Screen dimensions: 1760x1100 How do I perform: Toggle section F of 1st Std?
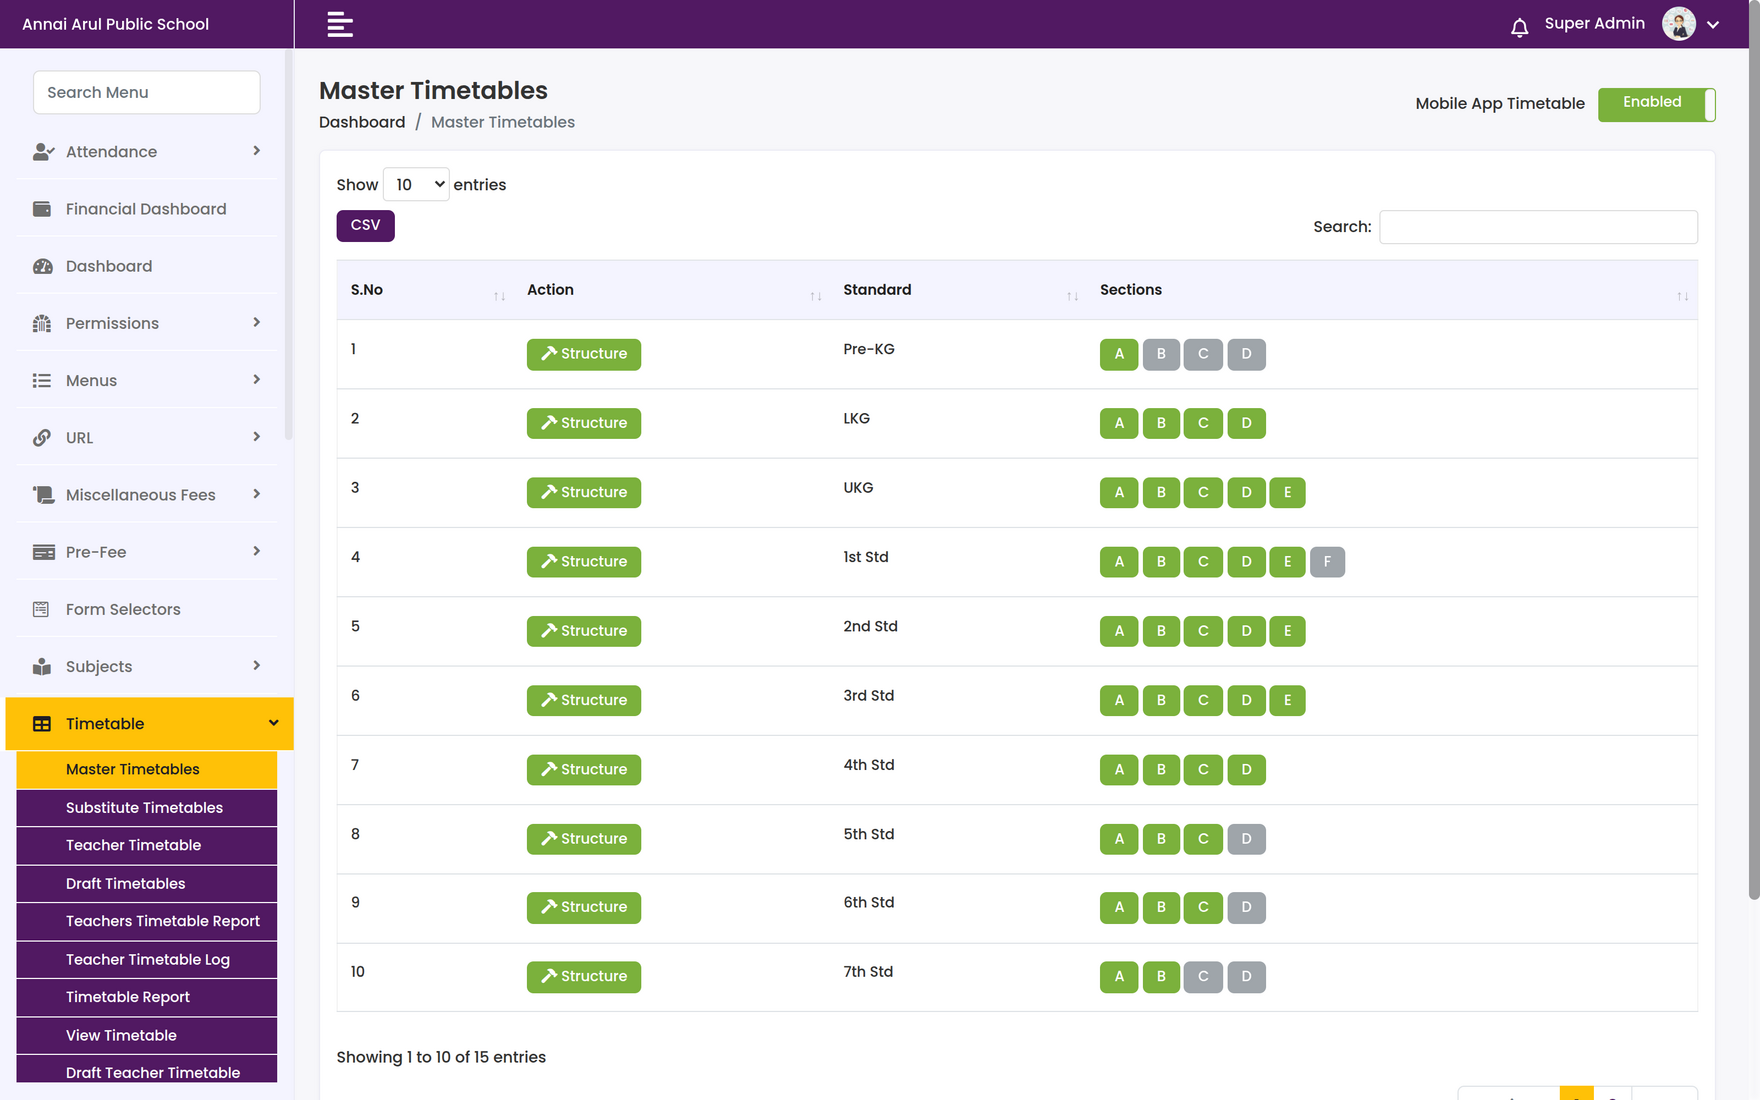[x=1327, y=562]
